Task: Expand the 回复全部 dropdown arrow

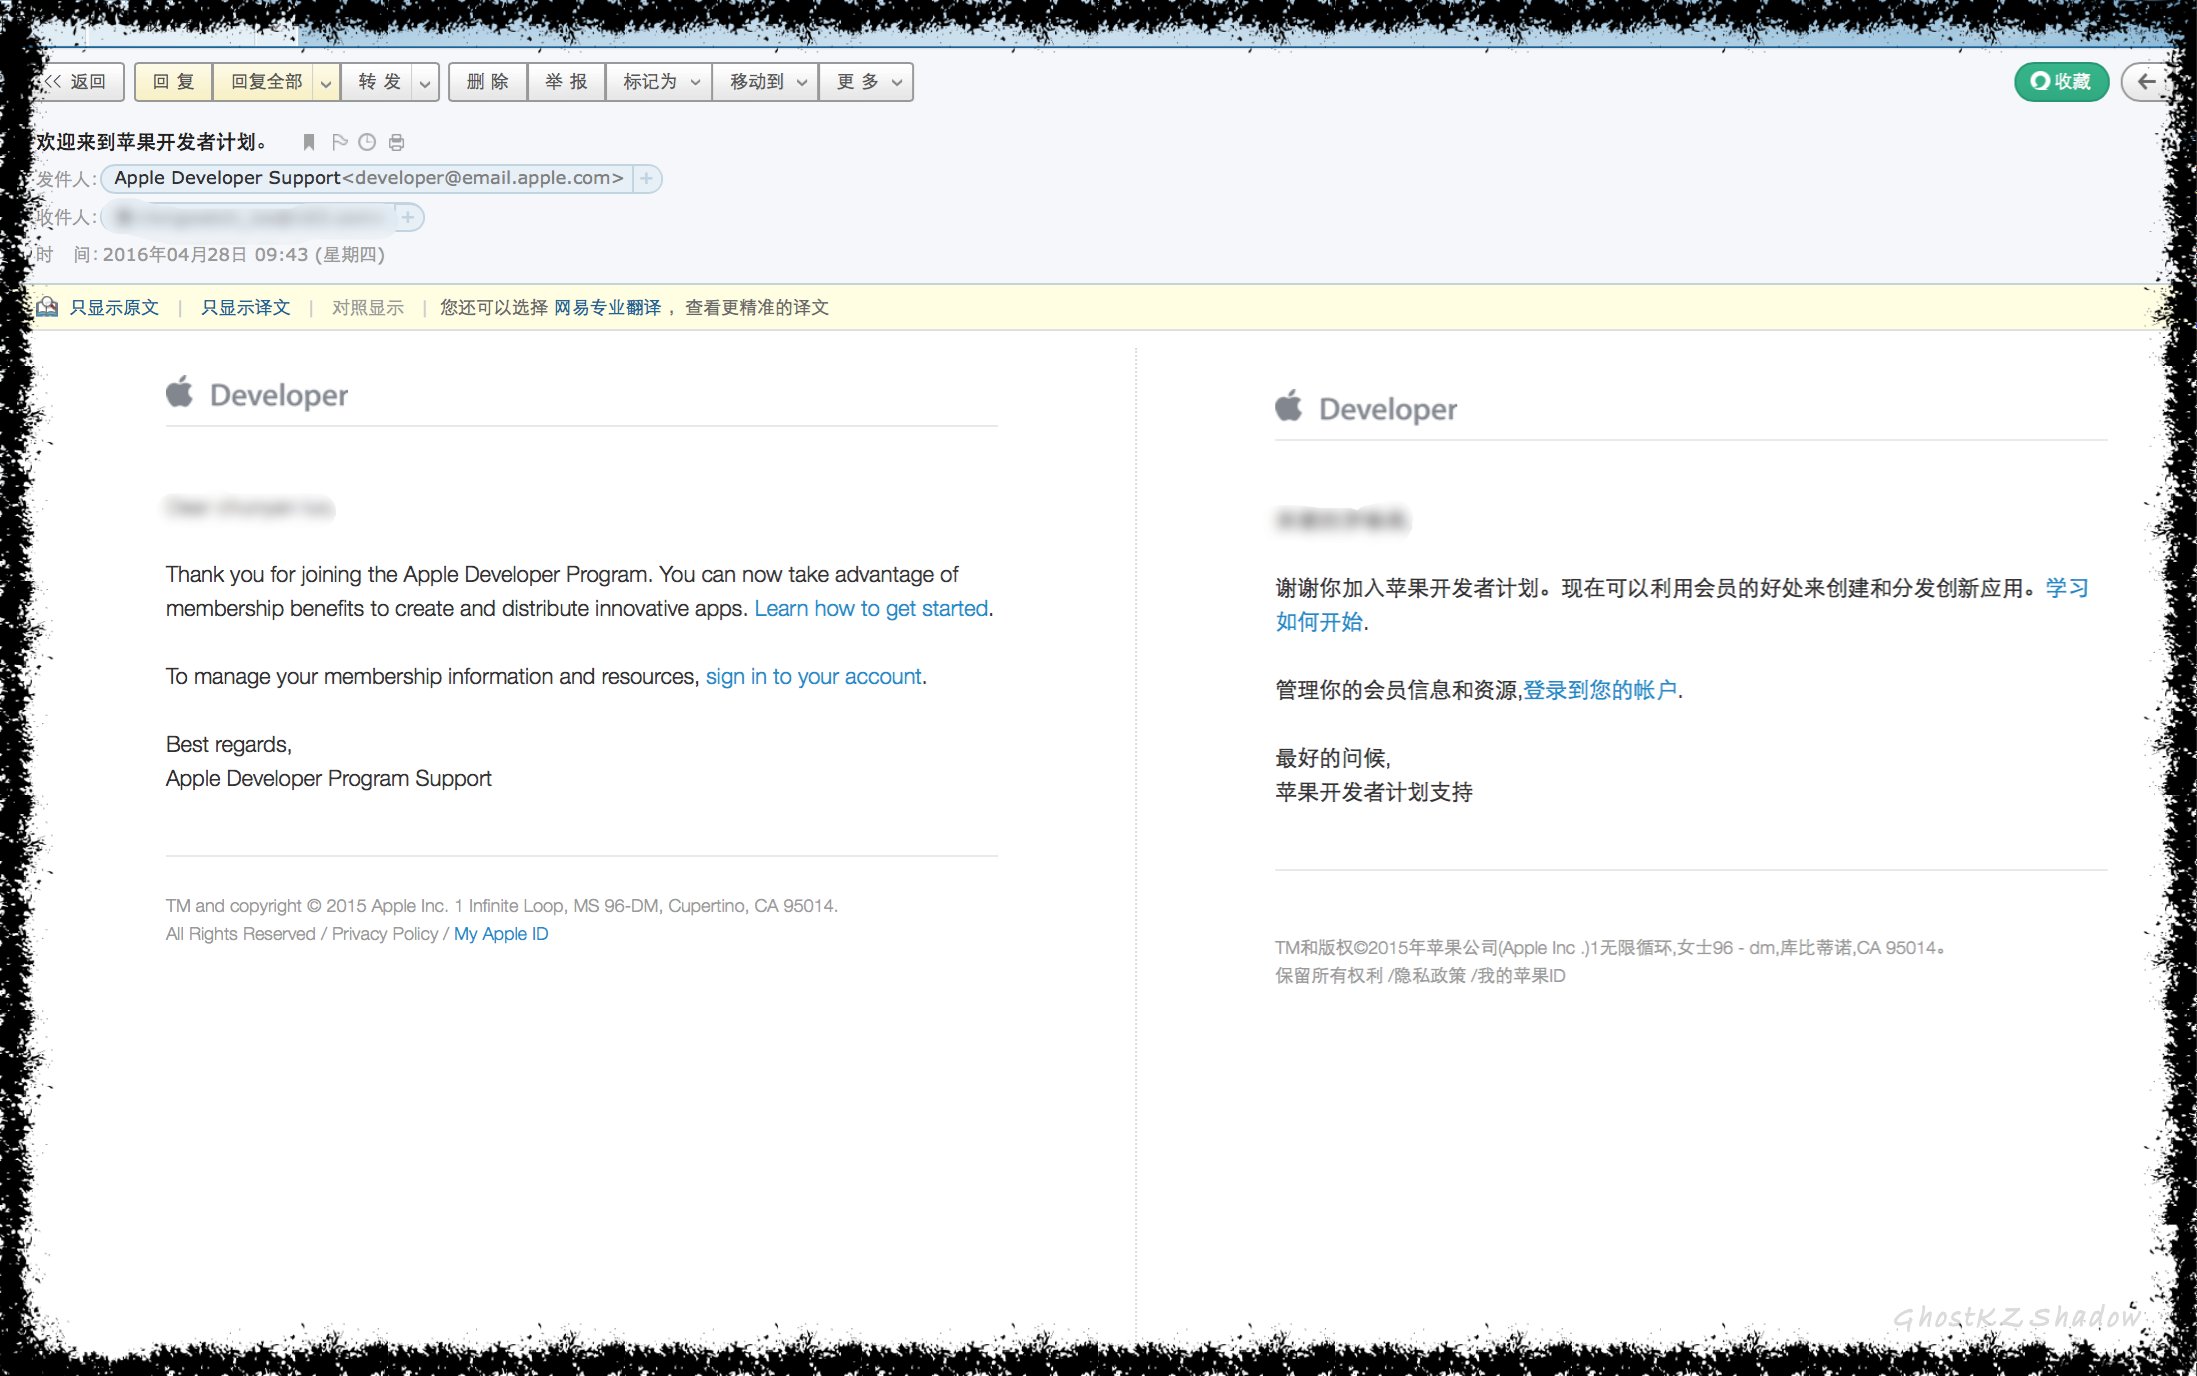Action: tap(326, 83)
